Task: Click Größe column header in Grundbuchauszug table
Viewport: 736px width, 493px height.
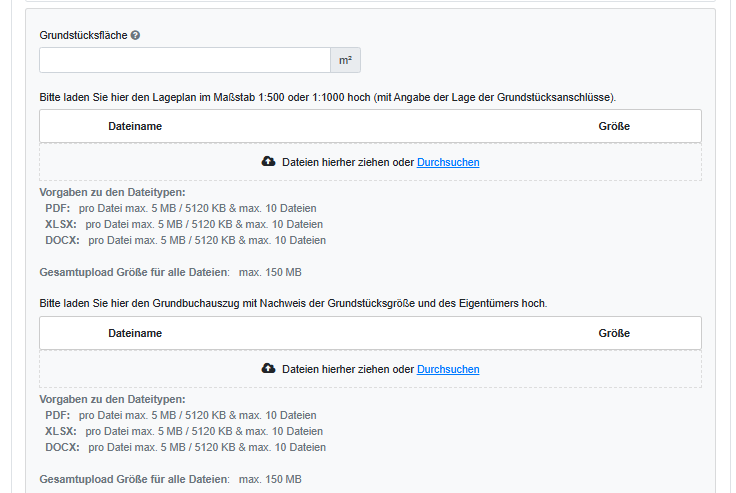Action: click(614, 333)
